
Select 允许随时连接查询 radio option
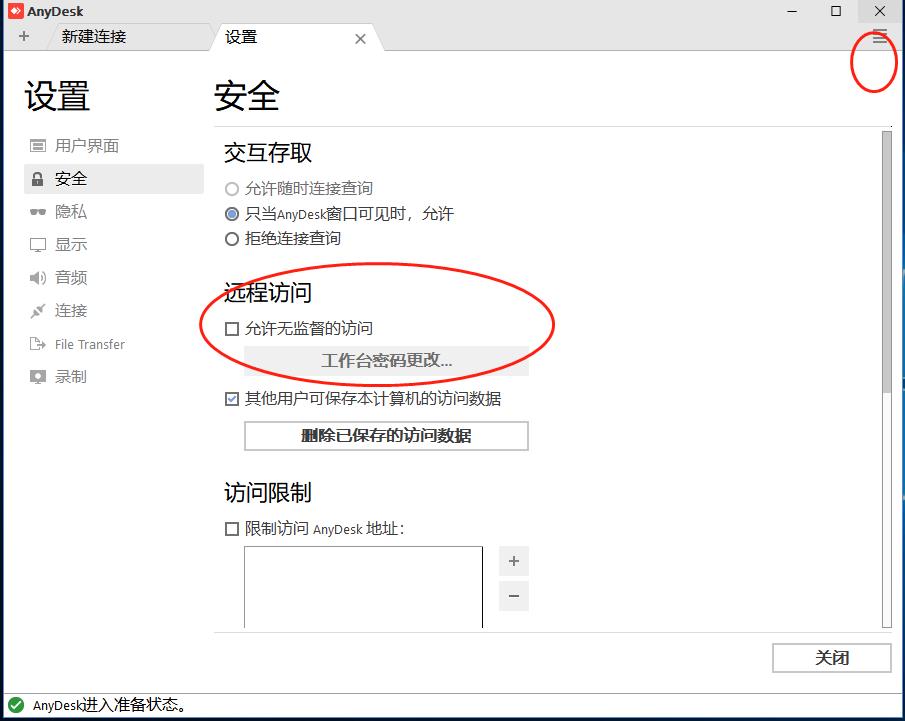tap(299, 188)
